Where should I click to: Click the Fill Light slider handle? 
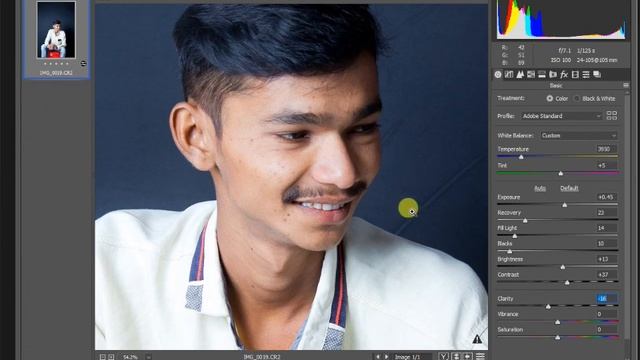click(515, 236)
